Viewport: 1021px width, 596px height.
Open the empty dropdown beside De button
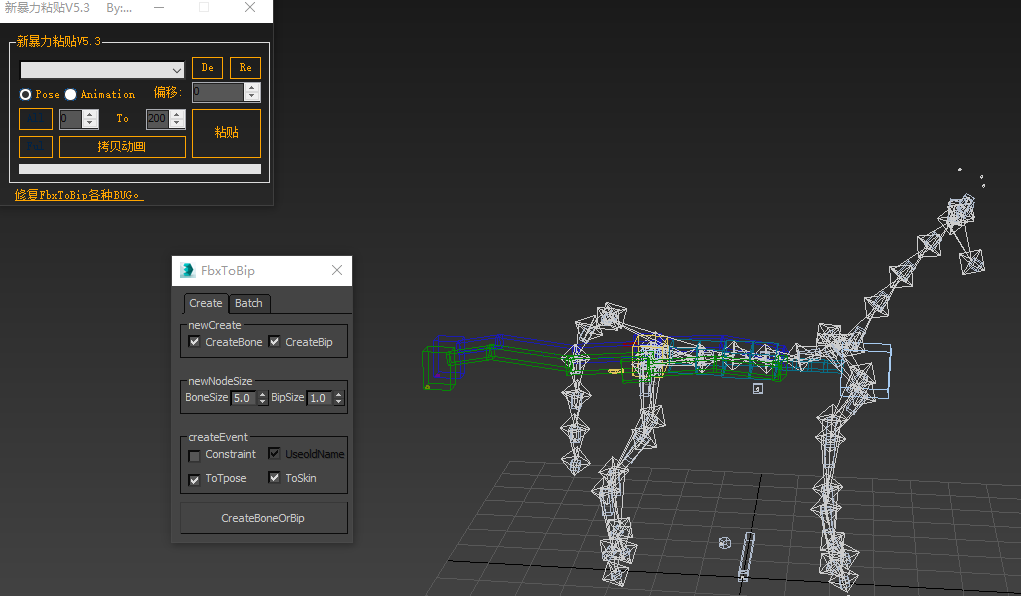(102, 69)
